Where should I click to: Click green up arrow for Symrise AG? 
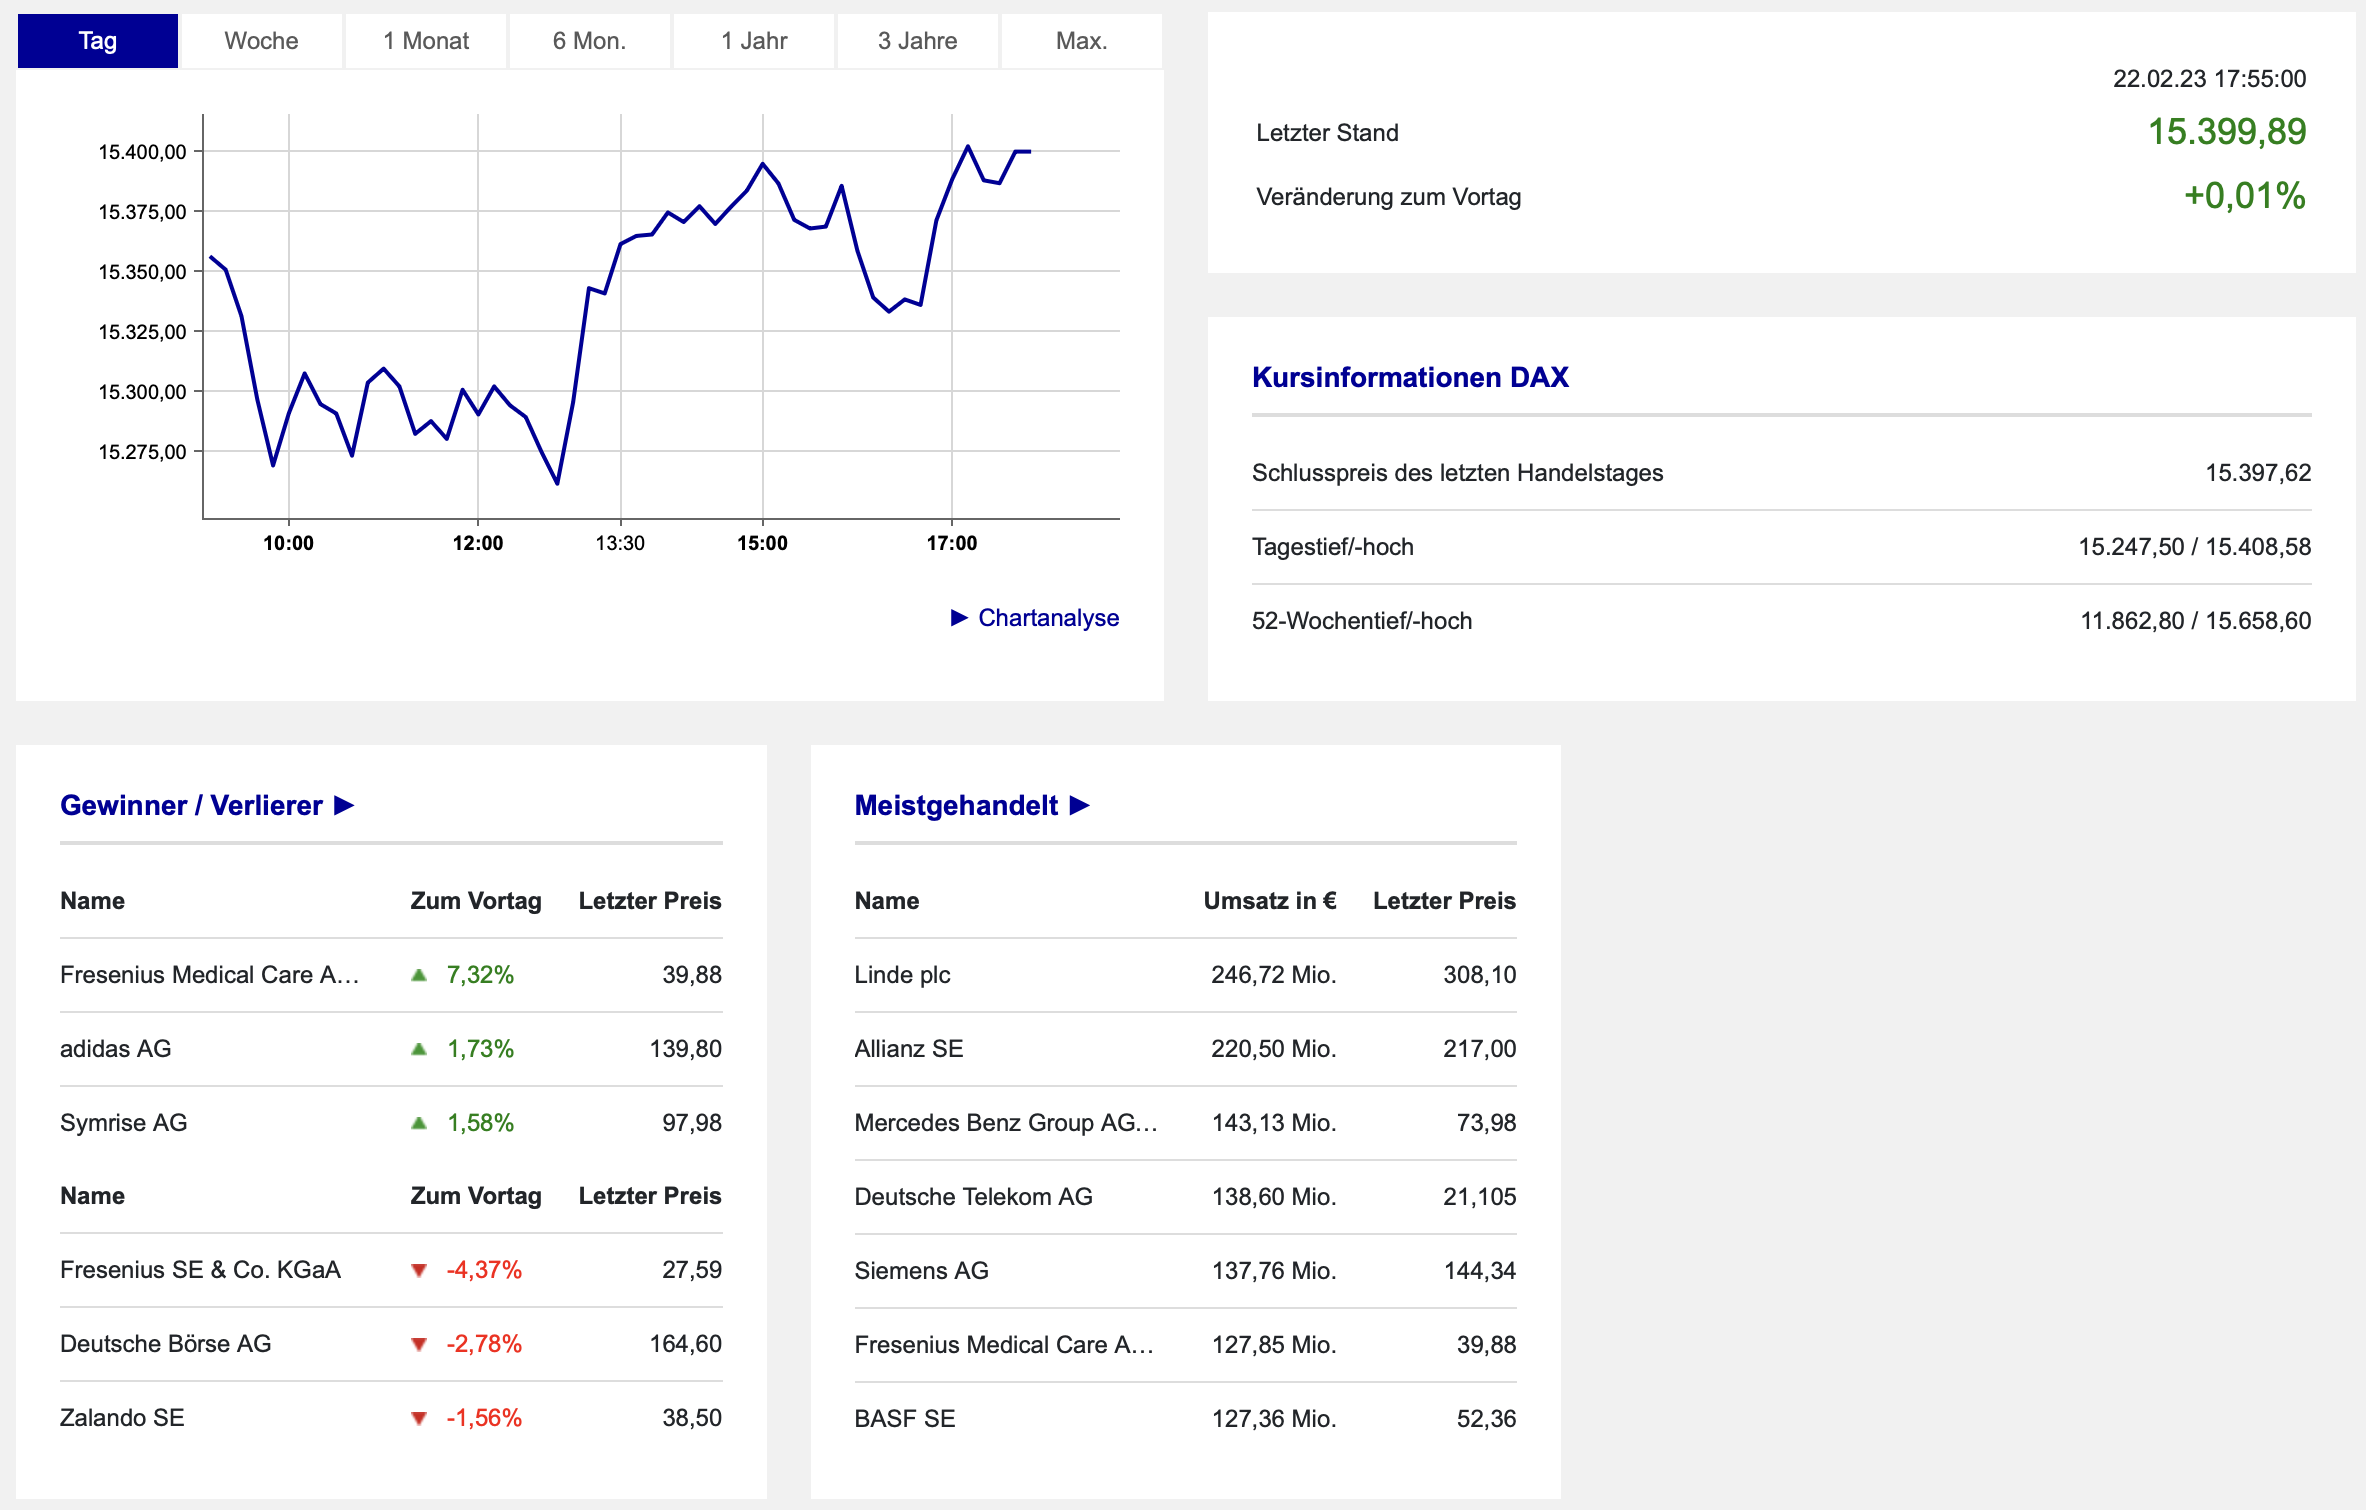click(x=419, y=1123)
